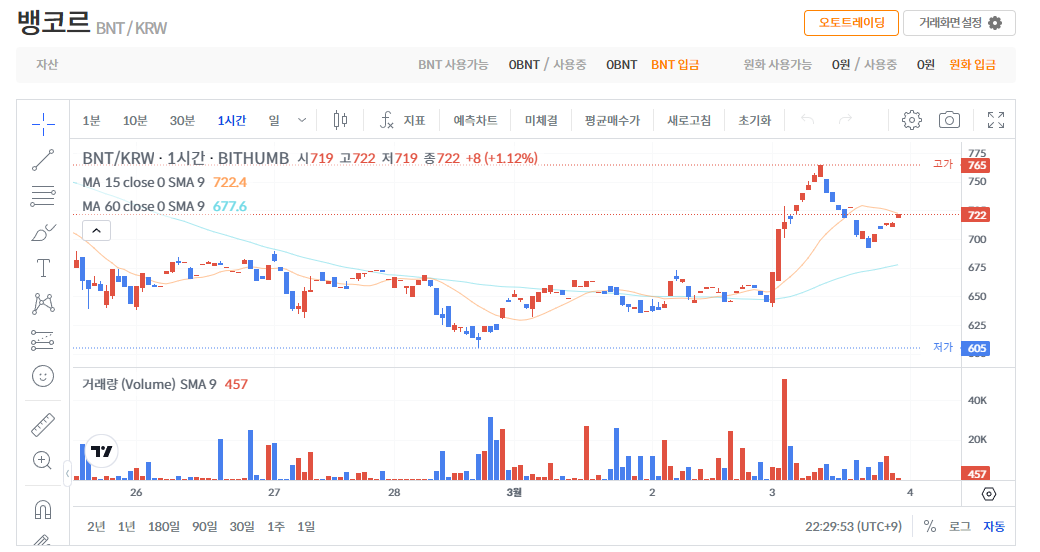Select the brush drawing tool
Image resolution: width=1040 pixels, height=552 pixels.
(43, 232)
